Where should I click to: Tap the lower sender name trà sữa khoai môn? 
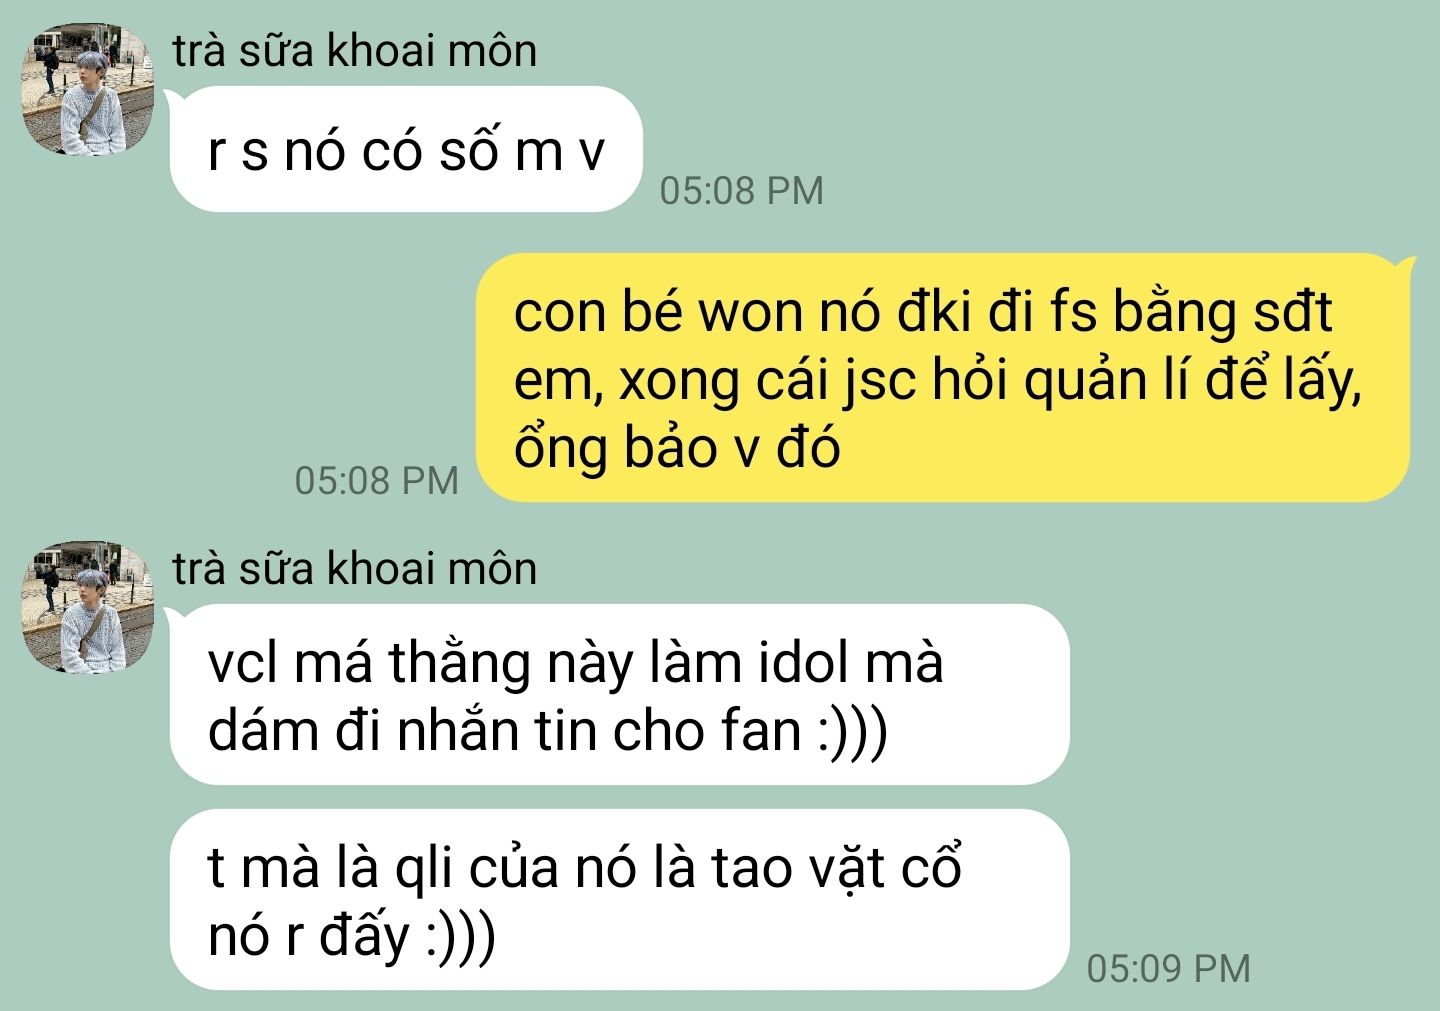[x=355, y=568]
